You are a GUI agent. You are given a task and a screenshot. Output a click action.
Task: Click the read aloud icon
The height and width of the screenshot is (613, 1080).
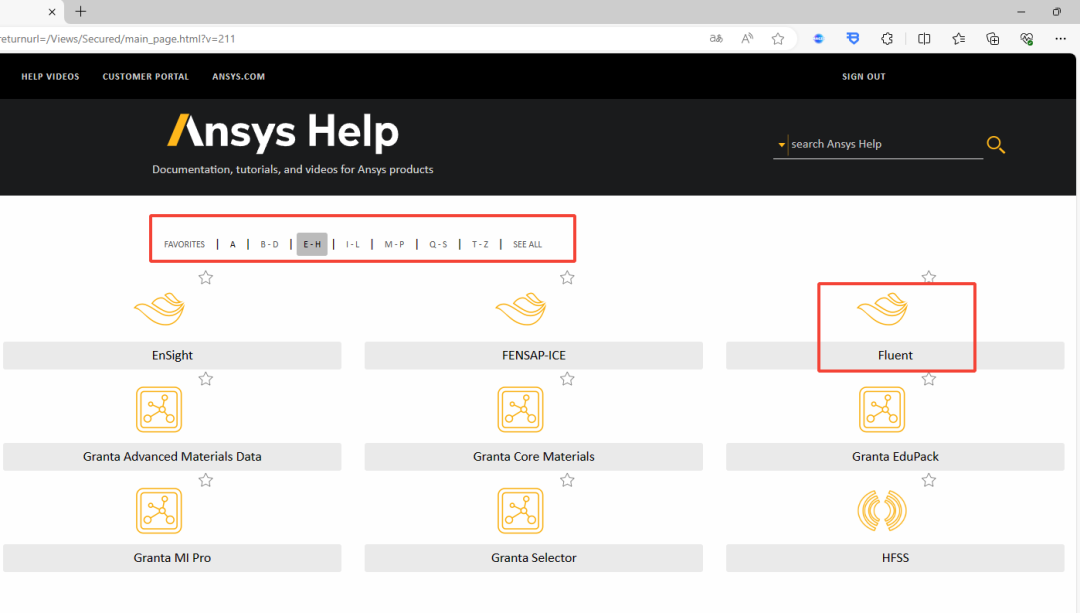coord(747,39)
